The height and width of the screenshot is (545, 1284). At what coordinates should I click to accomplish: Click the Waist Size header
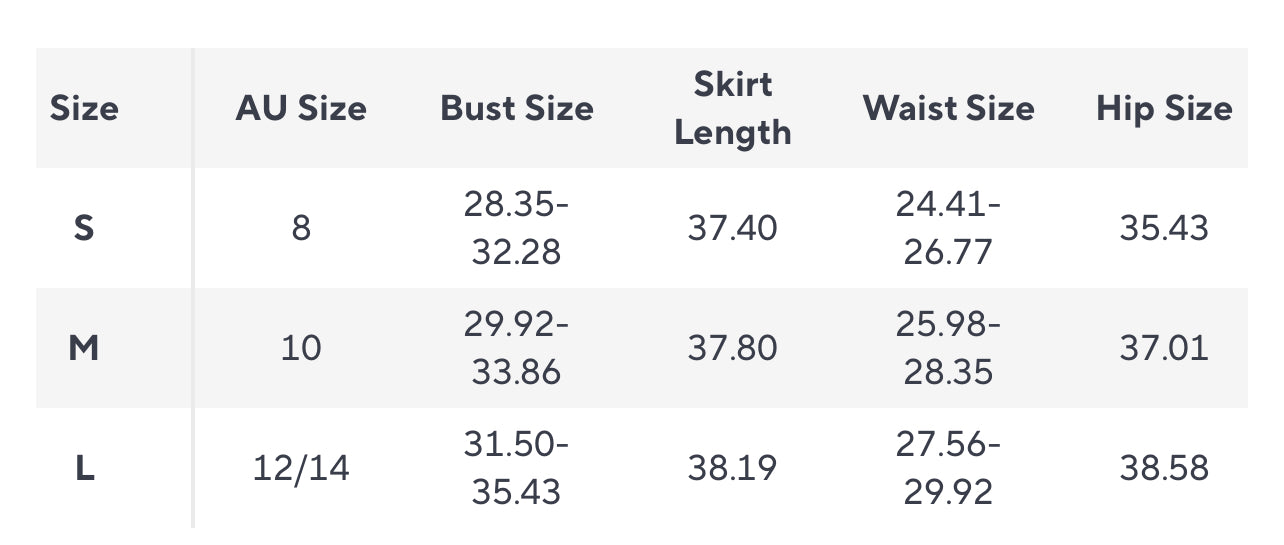[949, 108]
